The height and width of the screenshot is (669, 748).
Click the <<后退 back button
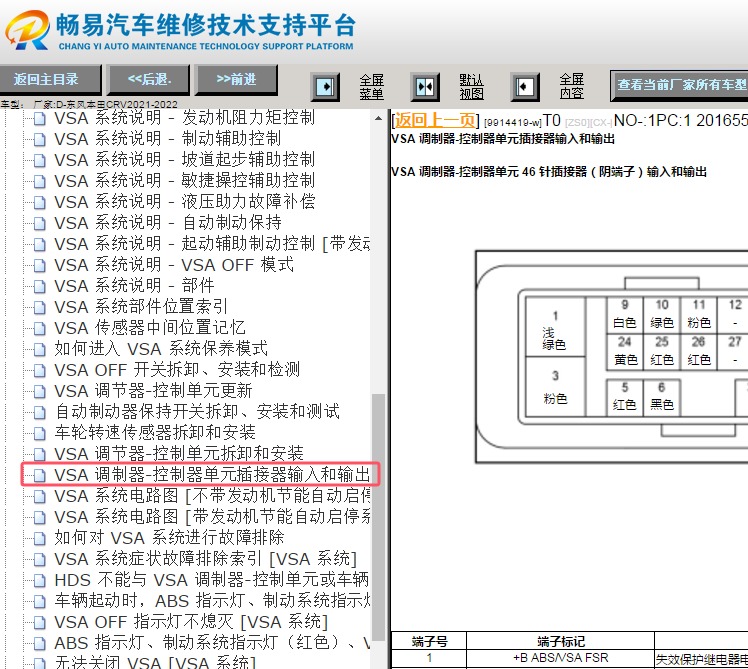(x=149, y=80)
